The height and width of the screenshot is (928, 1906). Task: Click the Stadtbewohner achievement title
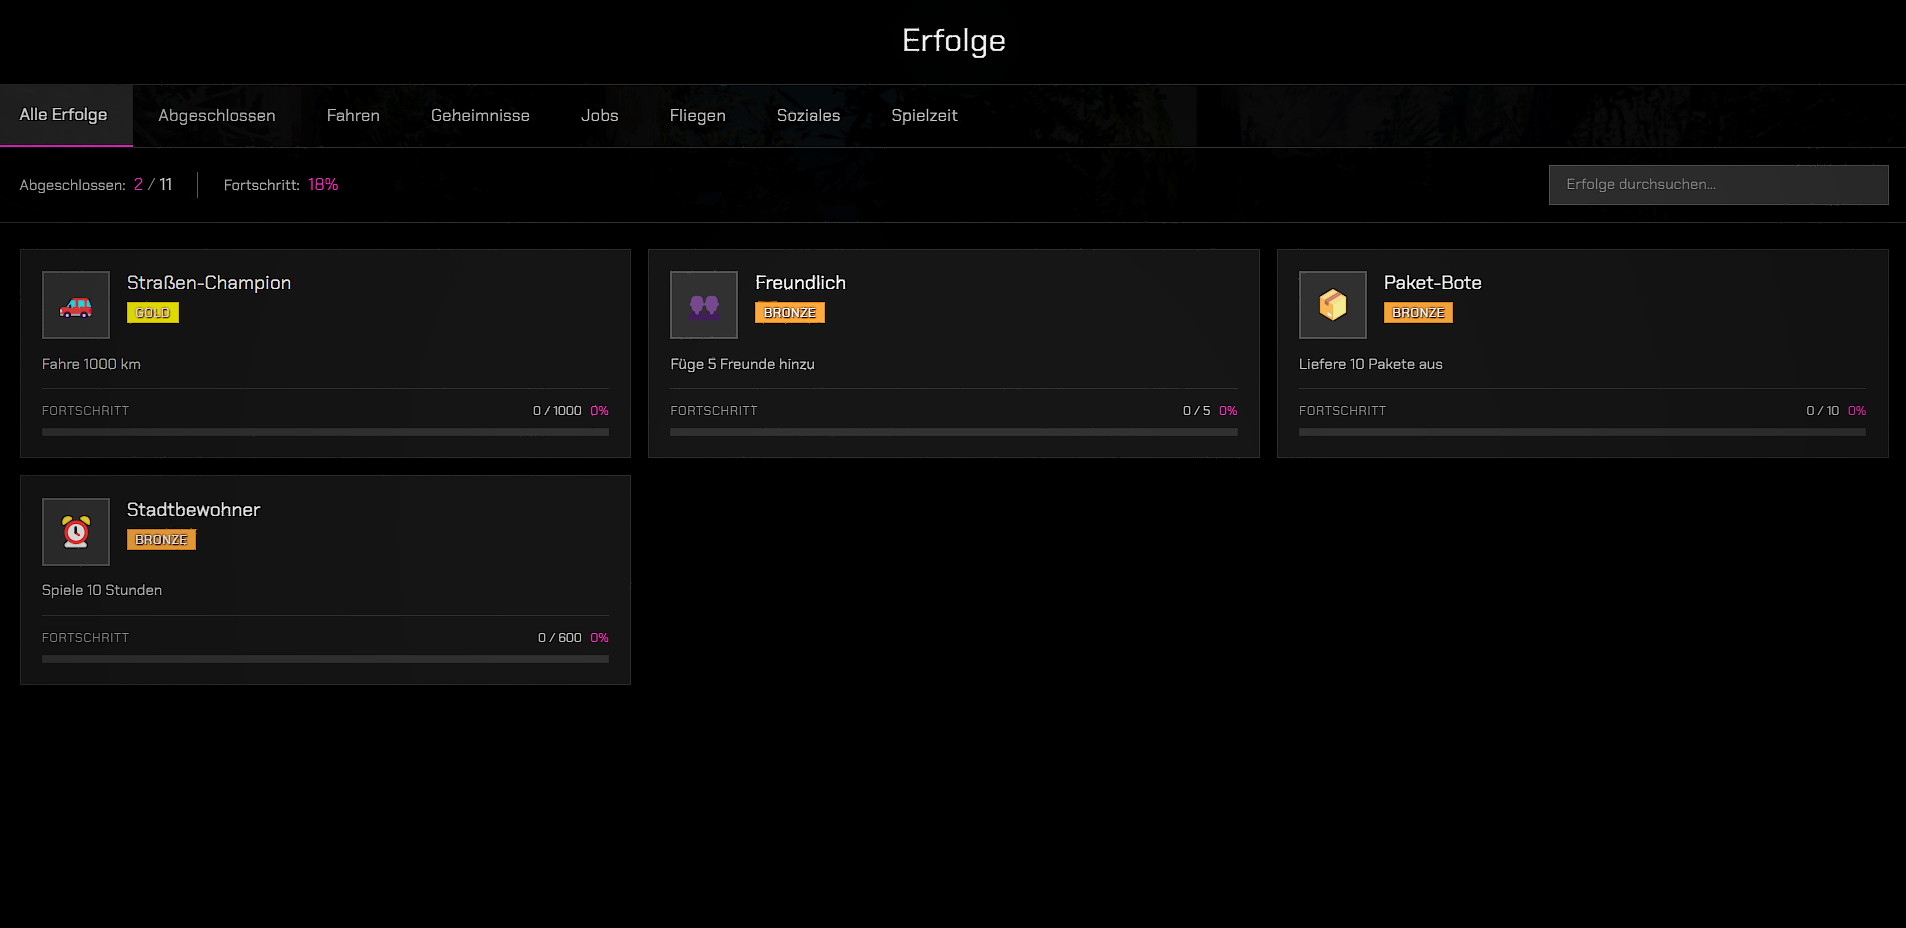193,510
